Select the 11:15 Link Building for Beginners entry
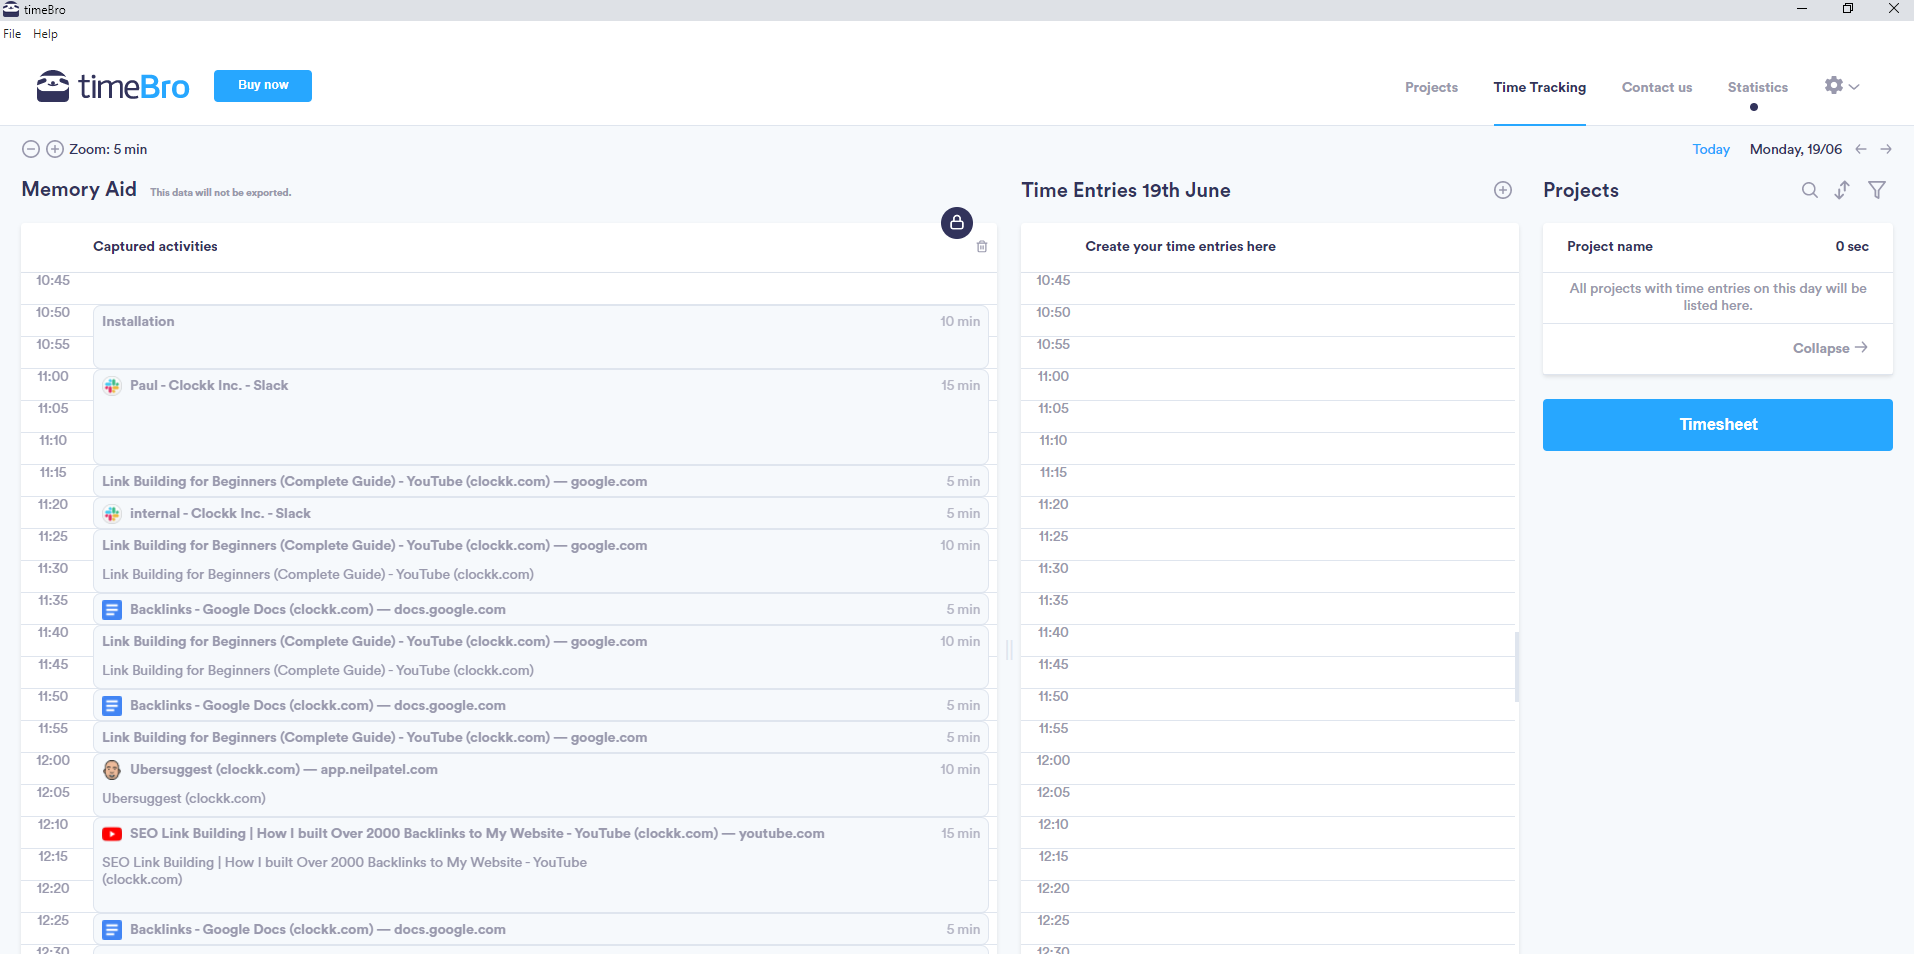The width and height of the screenshot is (1914, 954). pyautogui.click(x=541, y=481)
